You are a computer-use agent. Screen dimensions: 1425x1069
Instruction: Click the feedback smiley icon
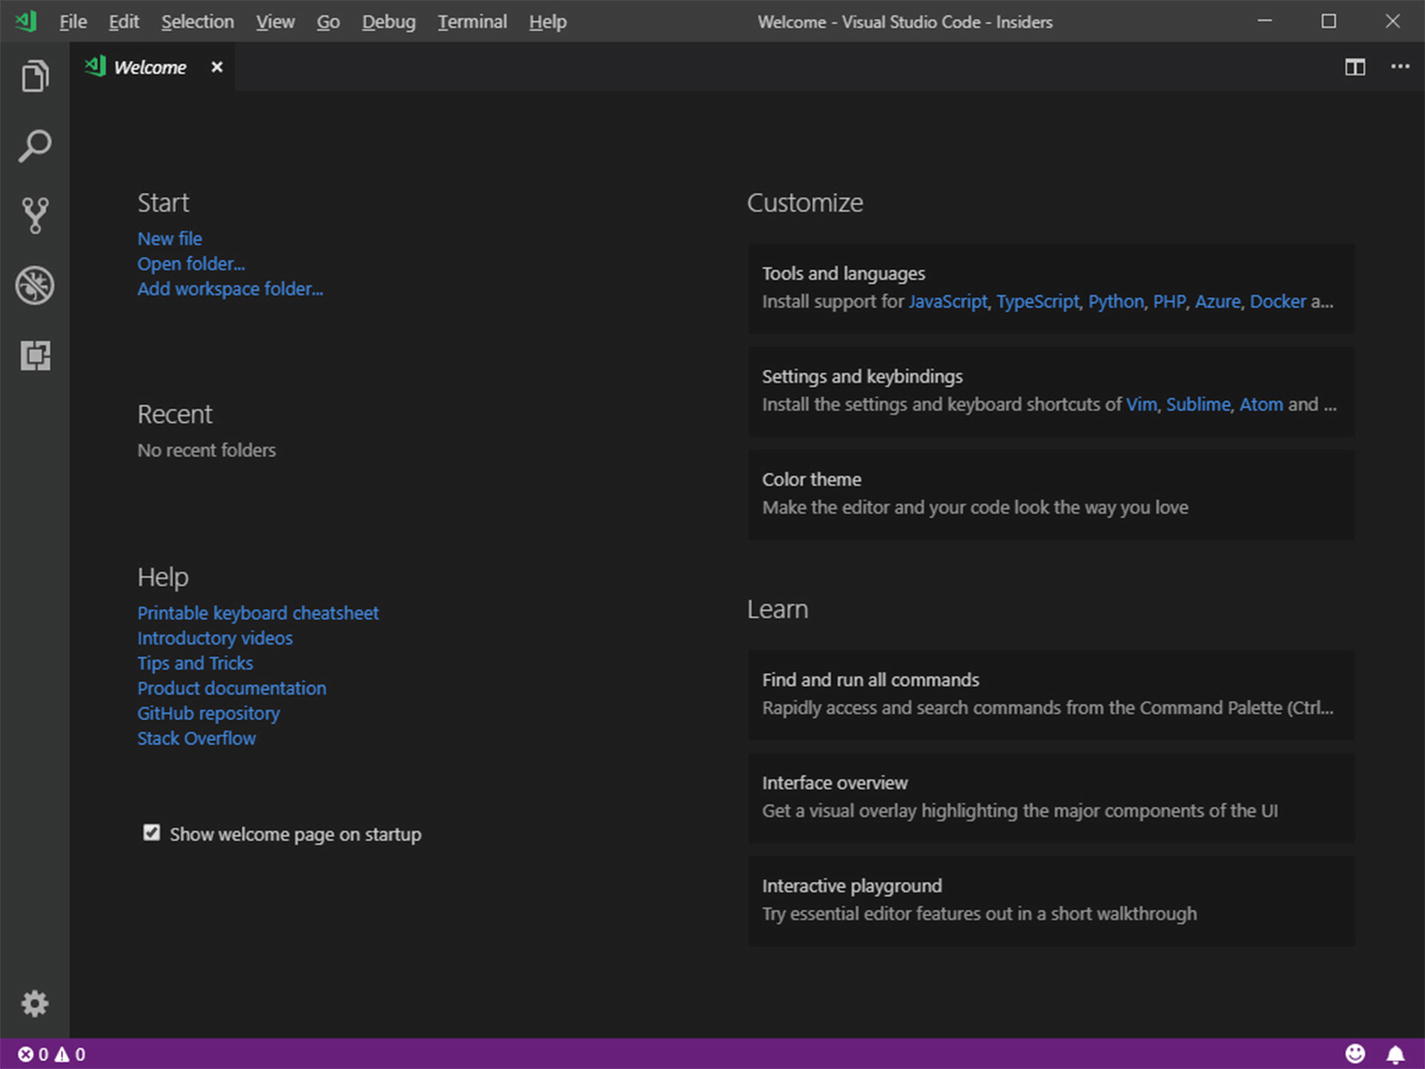pos(1355,1054)
